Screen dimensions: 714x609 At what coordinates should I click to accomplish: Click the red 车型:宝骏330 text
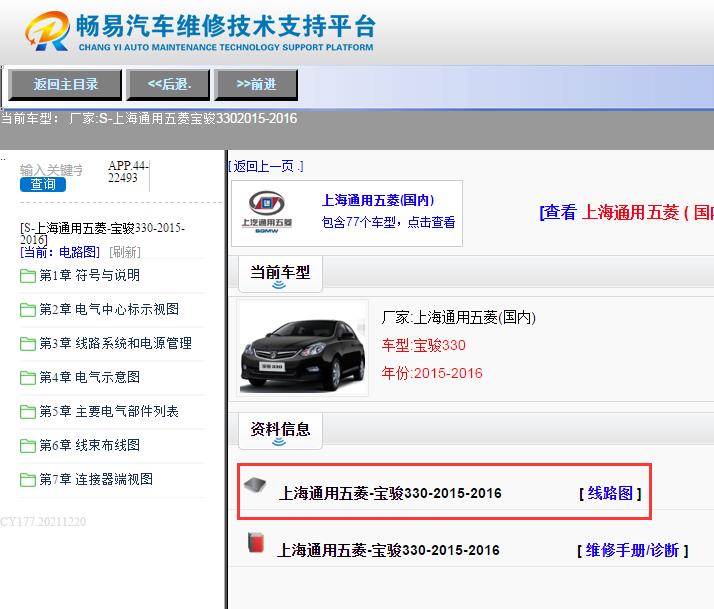423,345
